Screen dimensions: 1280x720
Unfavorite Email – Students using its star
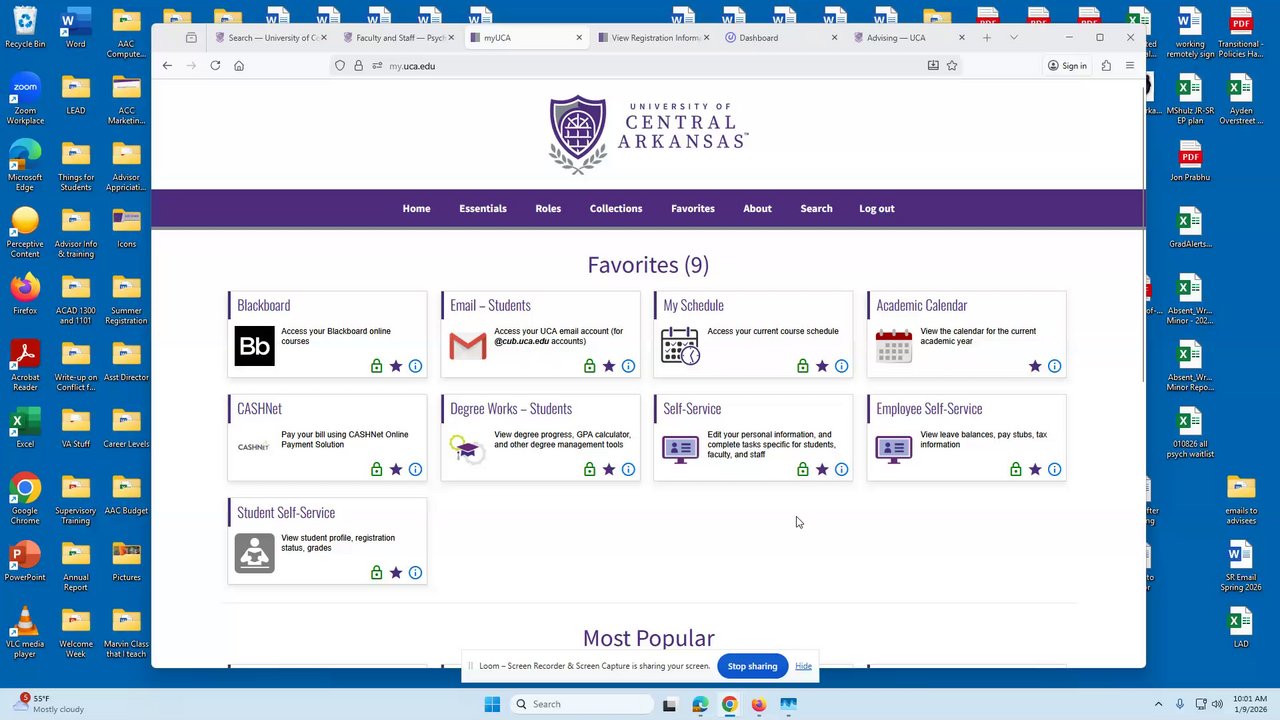pos(609,366)
